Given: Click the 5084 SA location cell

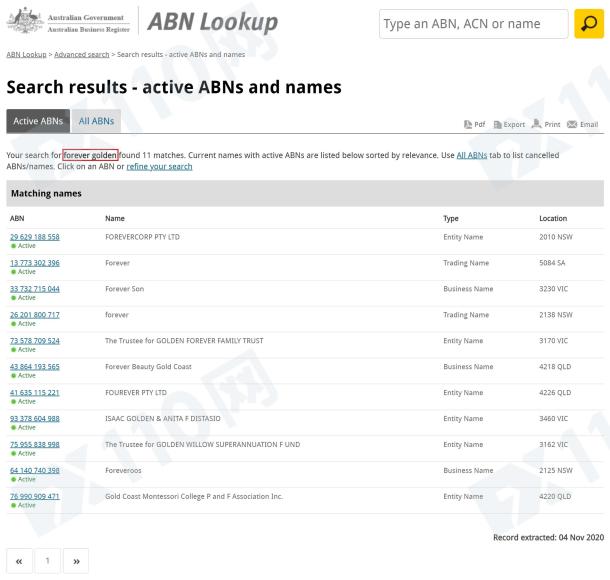Looking at the screenshot, I should [x=552, y=263].
